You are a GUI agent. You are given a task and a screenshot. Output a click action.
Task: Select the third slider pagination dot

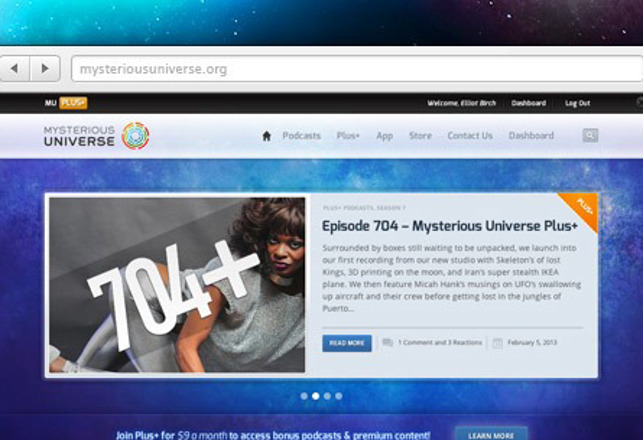point(327,396)
